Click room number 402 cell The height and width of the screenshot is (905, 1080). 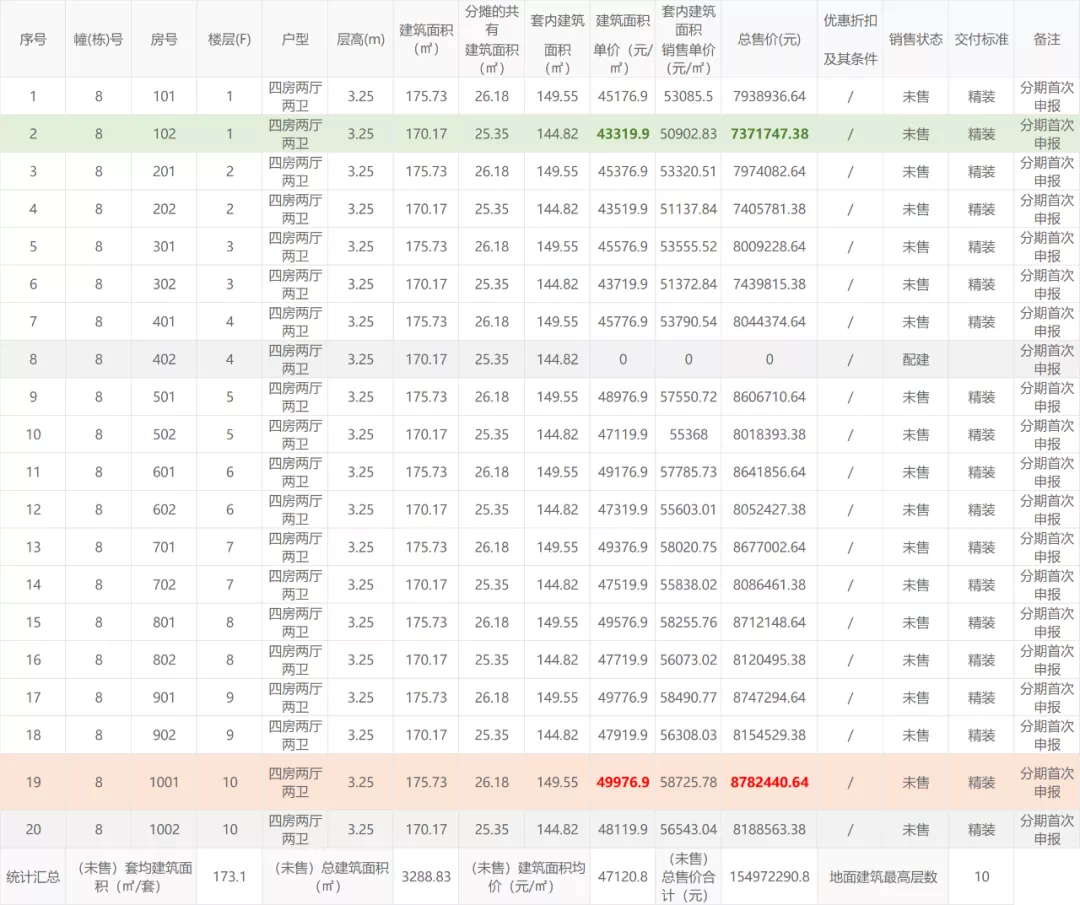[x=164, y=359]
